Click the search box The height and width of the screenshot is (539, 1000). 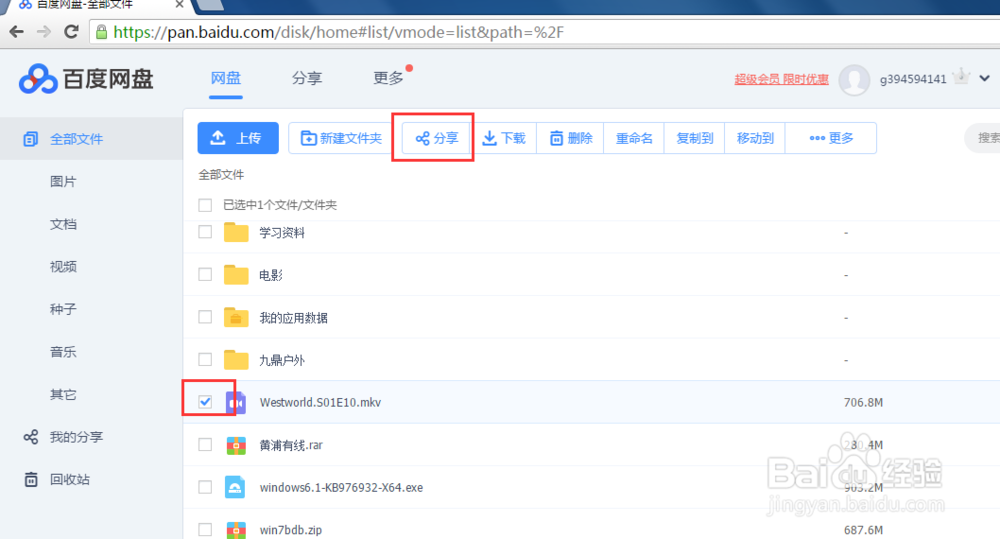pos(983,138)
